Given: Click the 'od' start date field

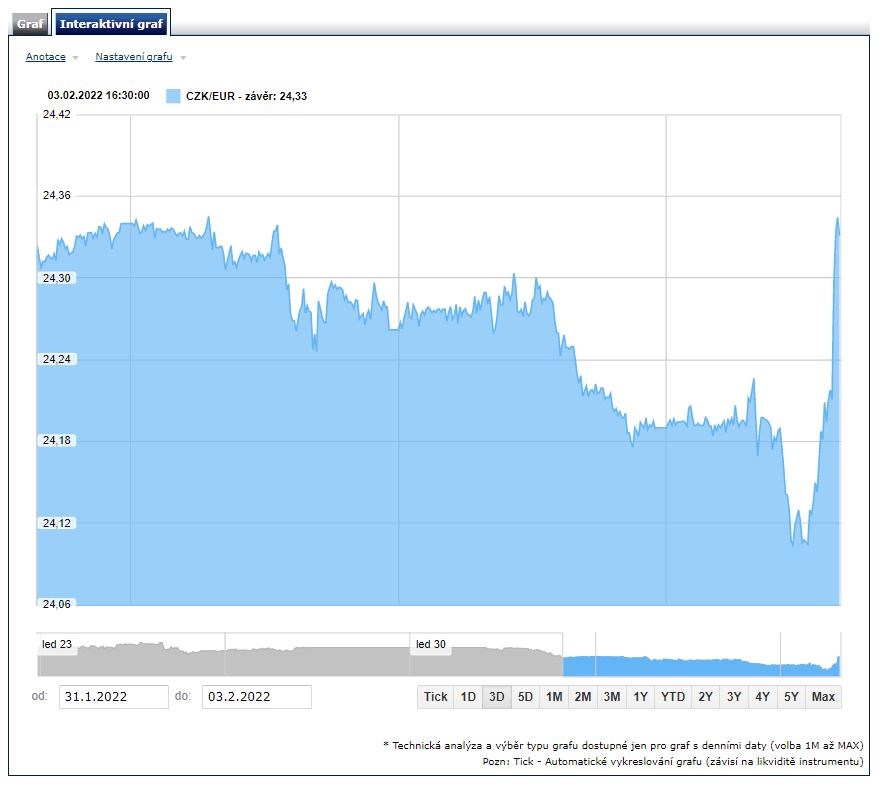Looking at the screenshot, I should 113,697.
